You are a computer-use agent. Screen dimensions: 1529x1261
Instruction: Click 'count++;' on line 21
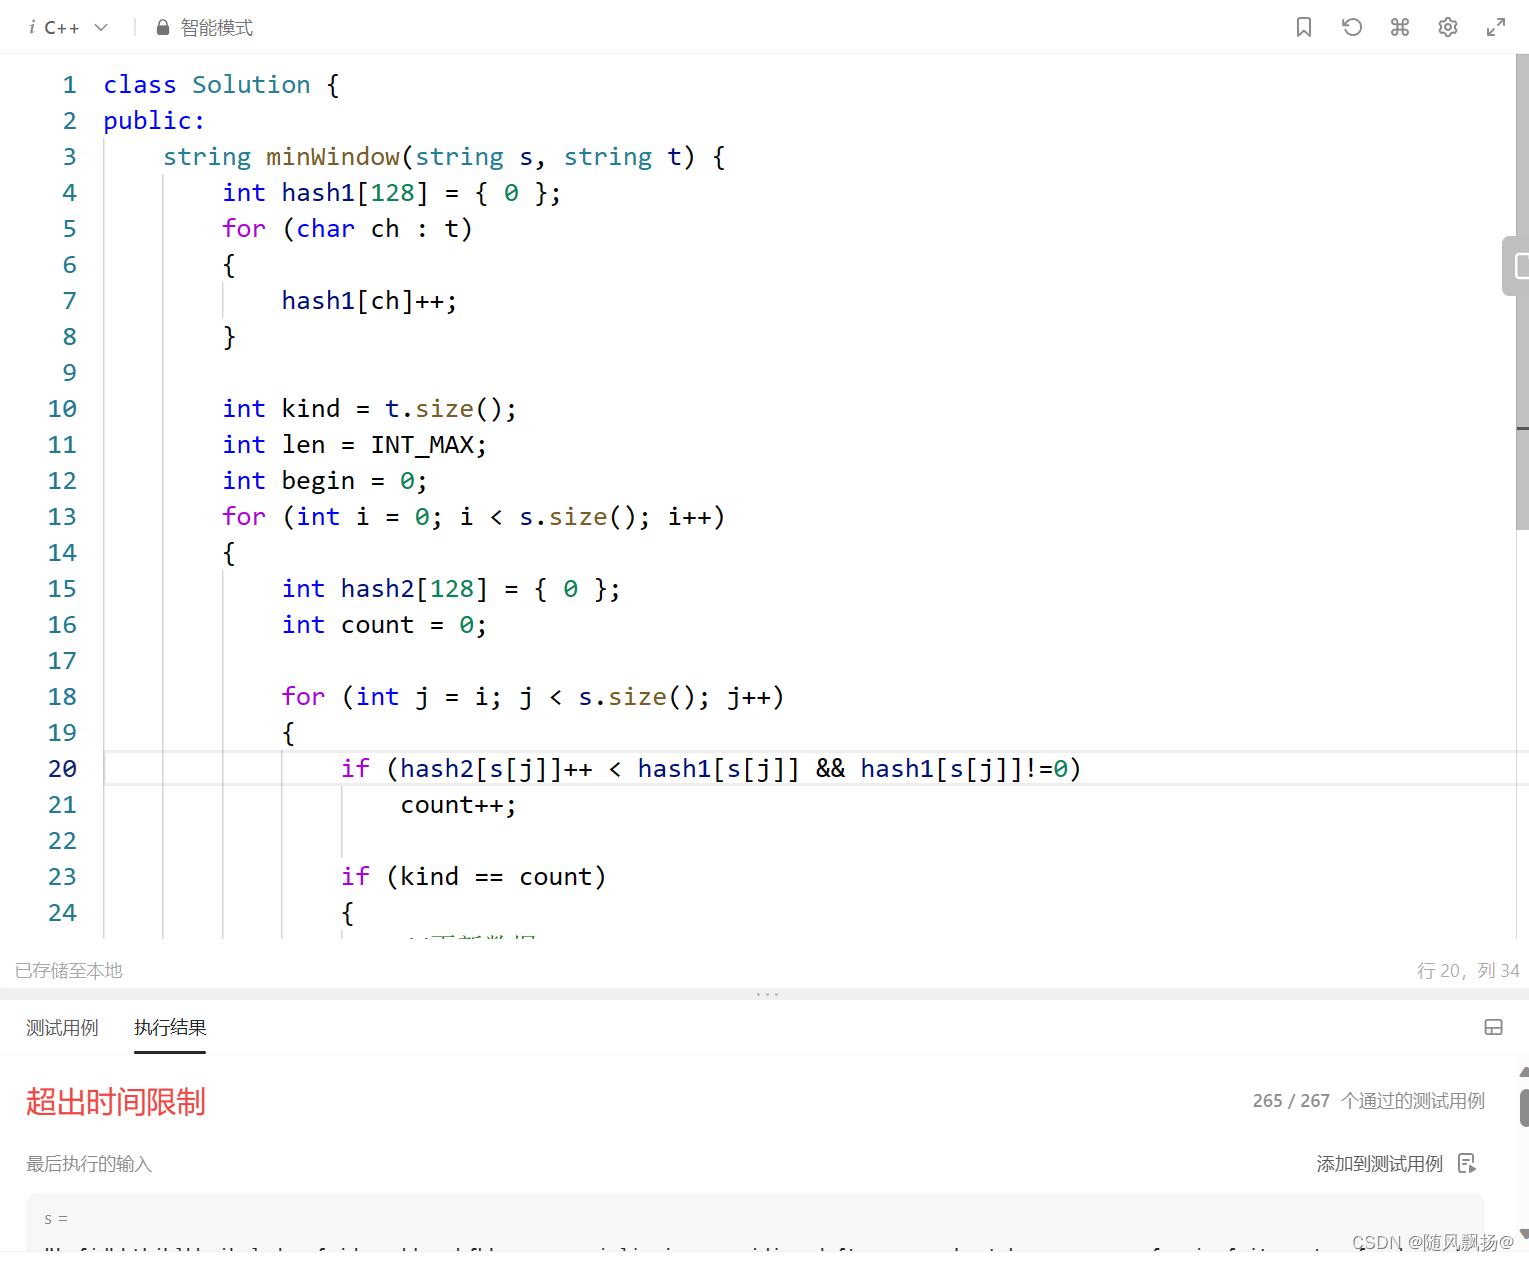pyautogui.click(x=458, y=805)
